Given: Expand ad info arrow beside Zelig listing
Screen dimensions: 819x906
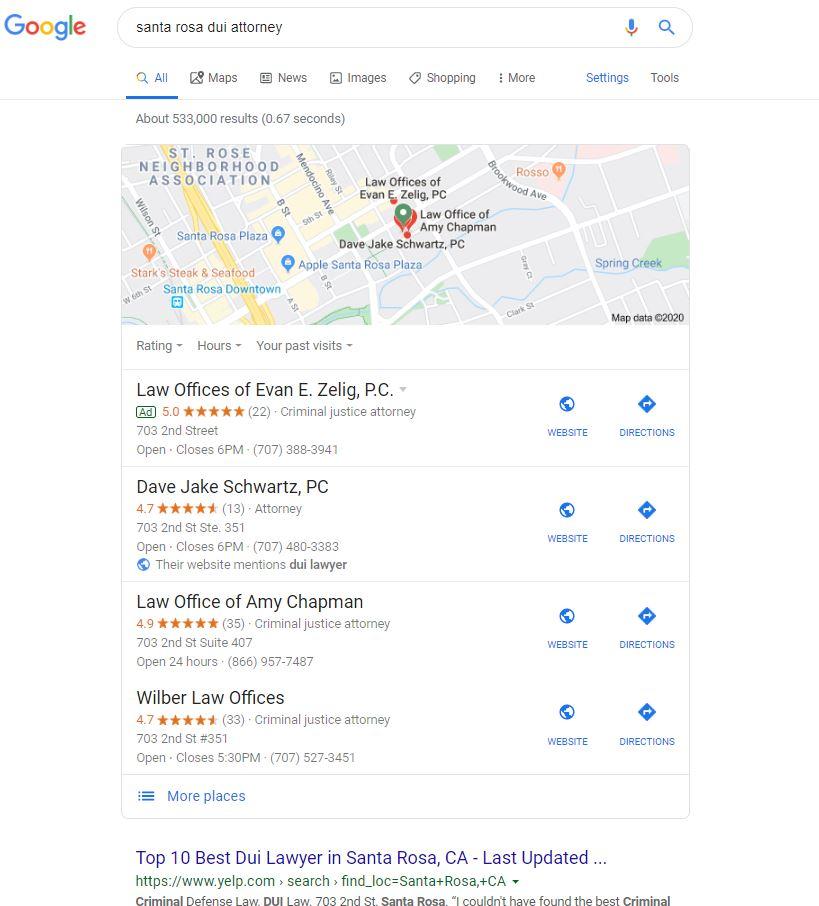Looking at the screenshot, I should (403, 389).
